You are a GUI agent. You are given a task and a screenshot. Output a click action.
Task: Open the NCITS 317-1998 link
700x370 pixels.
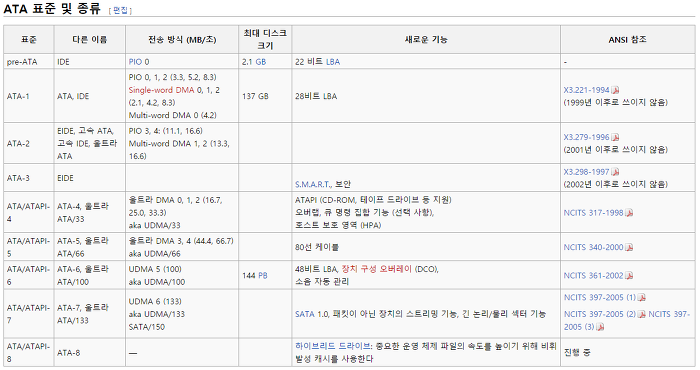593,213
